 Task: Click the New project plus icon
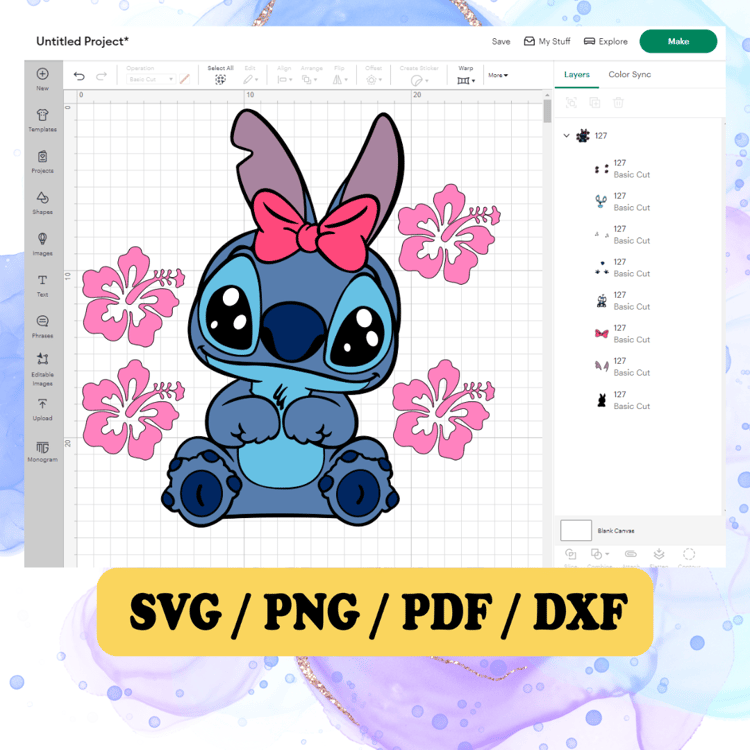click(x=43, y=74)
